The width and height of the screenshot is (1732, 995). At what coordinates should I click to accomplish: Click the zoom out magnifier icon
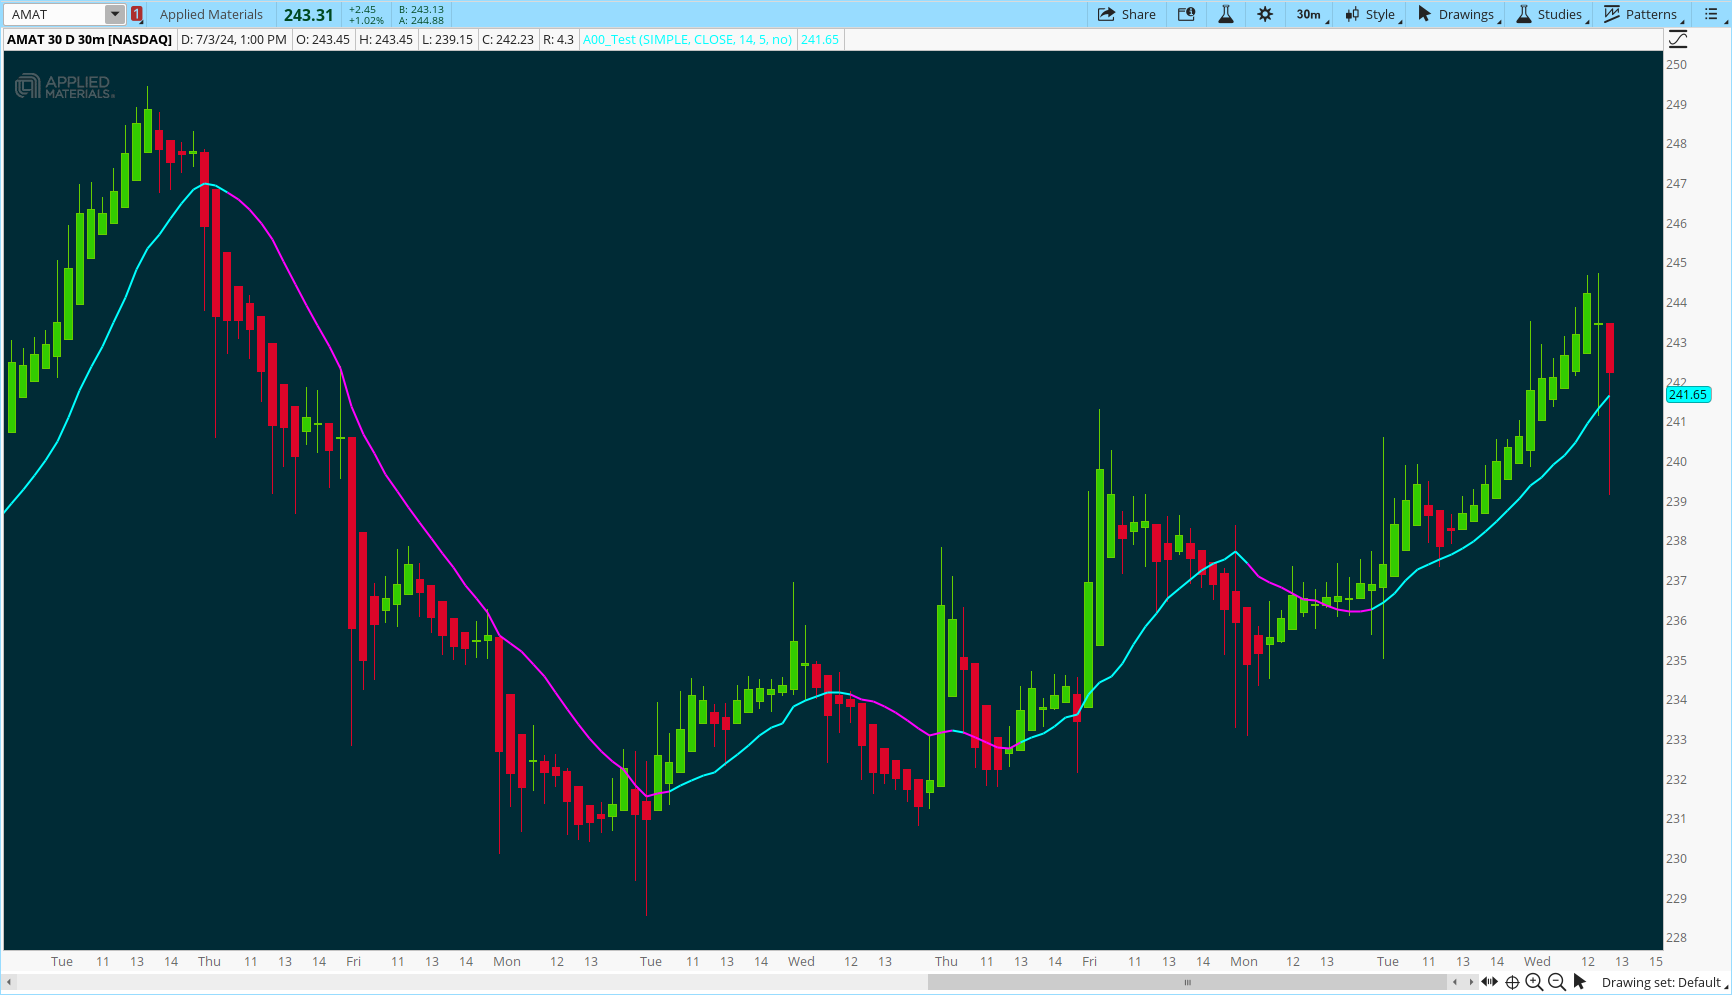pos(1557,982)
